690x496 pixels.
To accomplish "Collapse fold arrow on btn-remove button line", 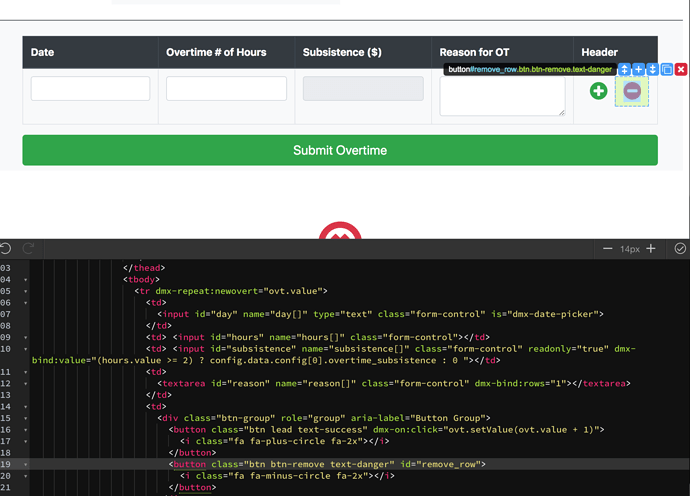I will click(26, 464).
